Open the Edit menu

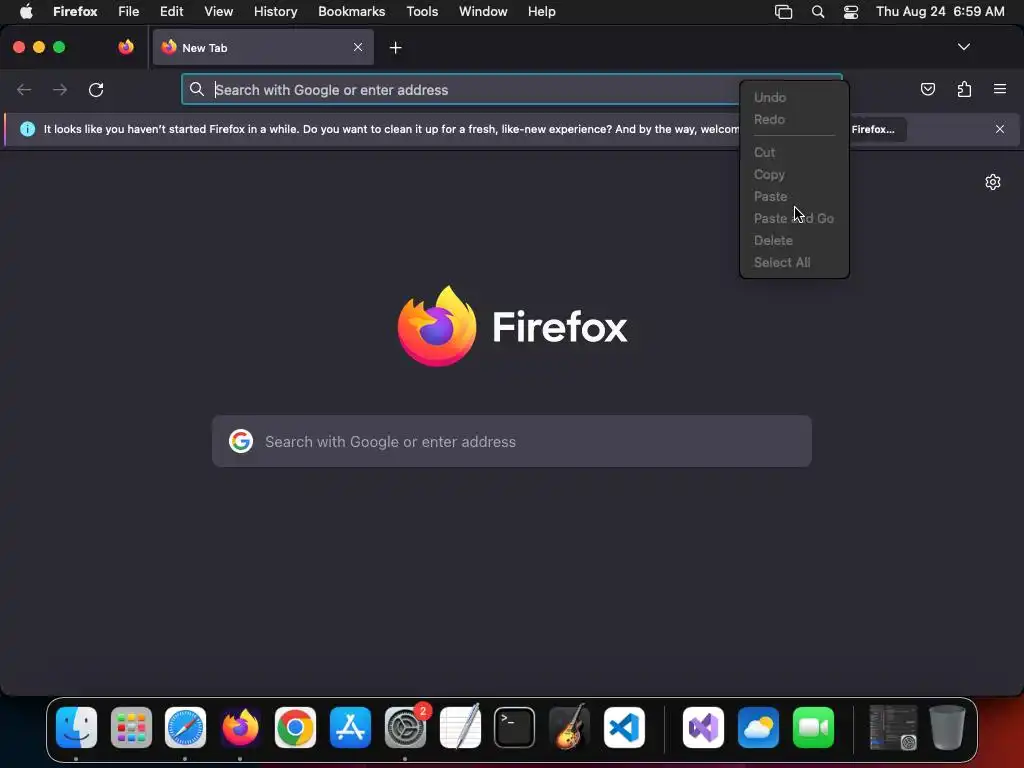pyautogui.click(x=171, y=12)
